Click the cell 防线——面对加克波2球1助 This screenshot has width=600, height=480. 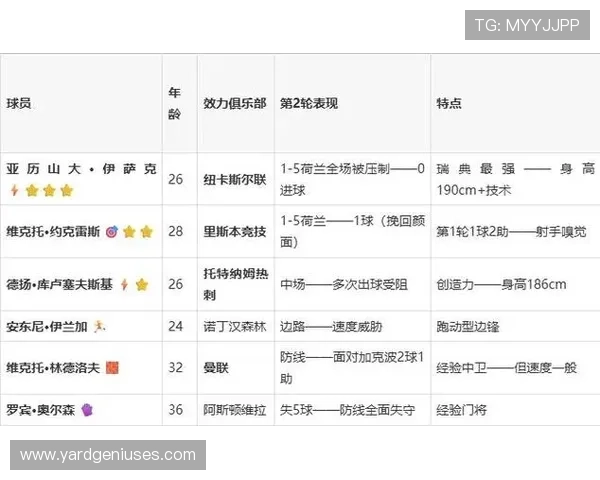click(352, 368)
